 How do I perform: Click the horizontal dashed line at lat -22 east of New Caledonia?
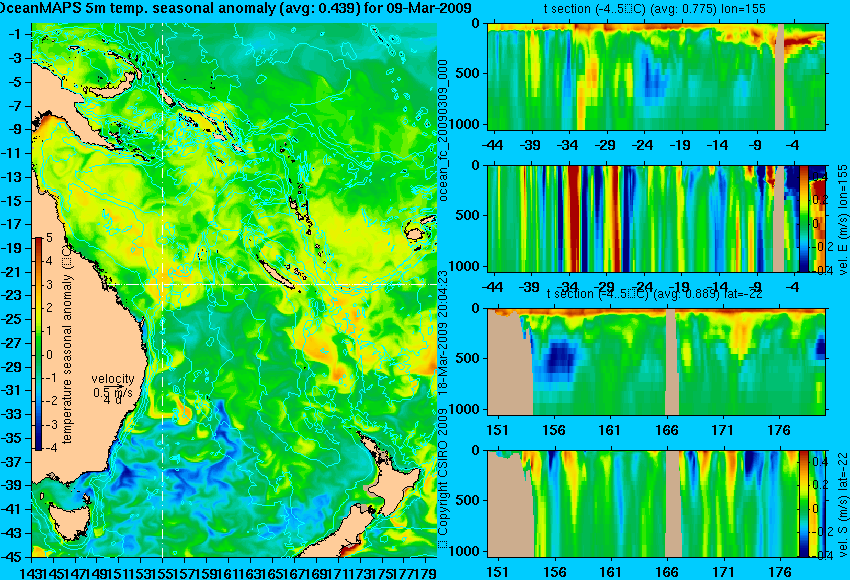(369, 284)
